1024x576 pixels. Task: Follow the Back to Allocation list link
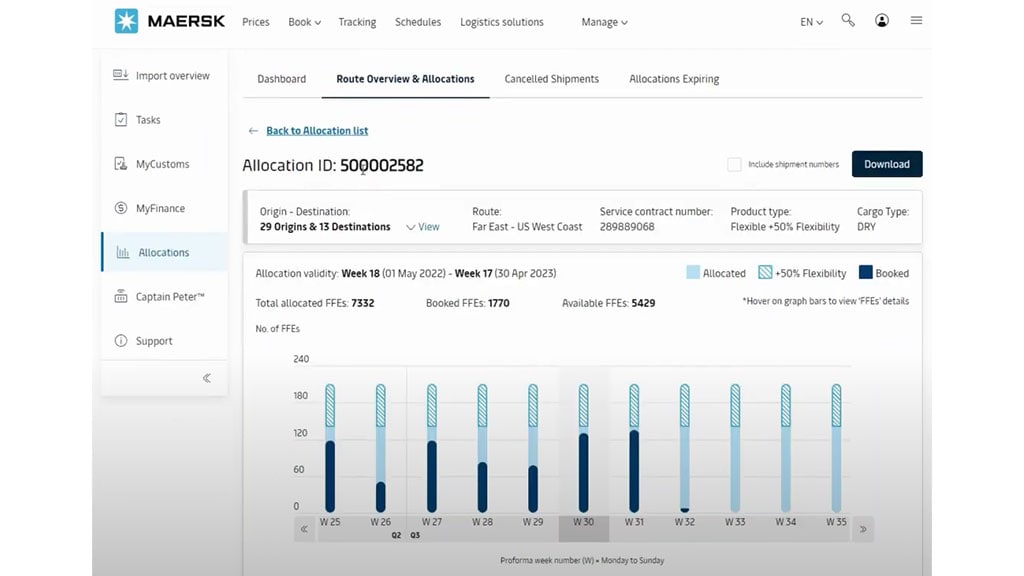(x=316, y=131)
